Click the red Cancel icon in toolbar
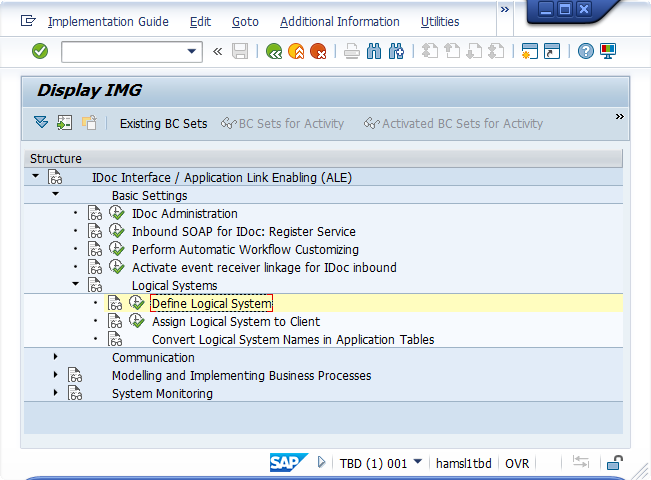This screenshot has height=480, width=651. pyautogui.click(x=317, y=51)
